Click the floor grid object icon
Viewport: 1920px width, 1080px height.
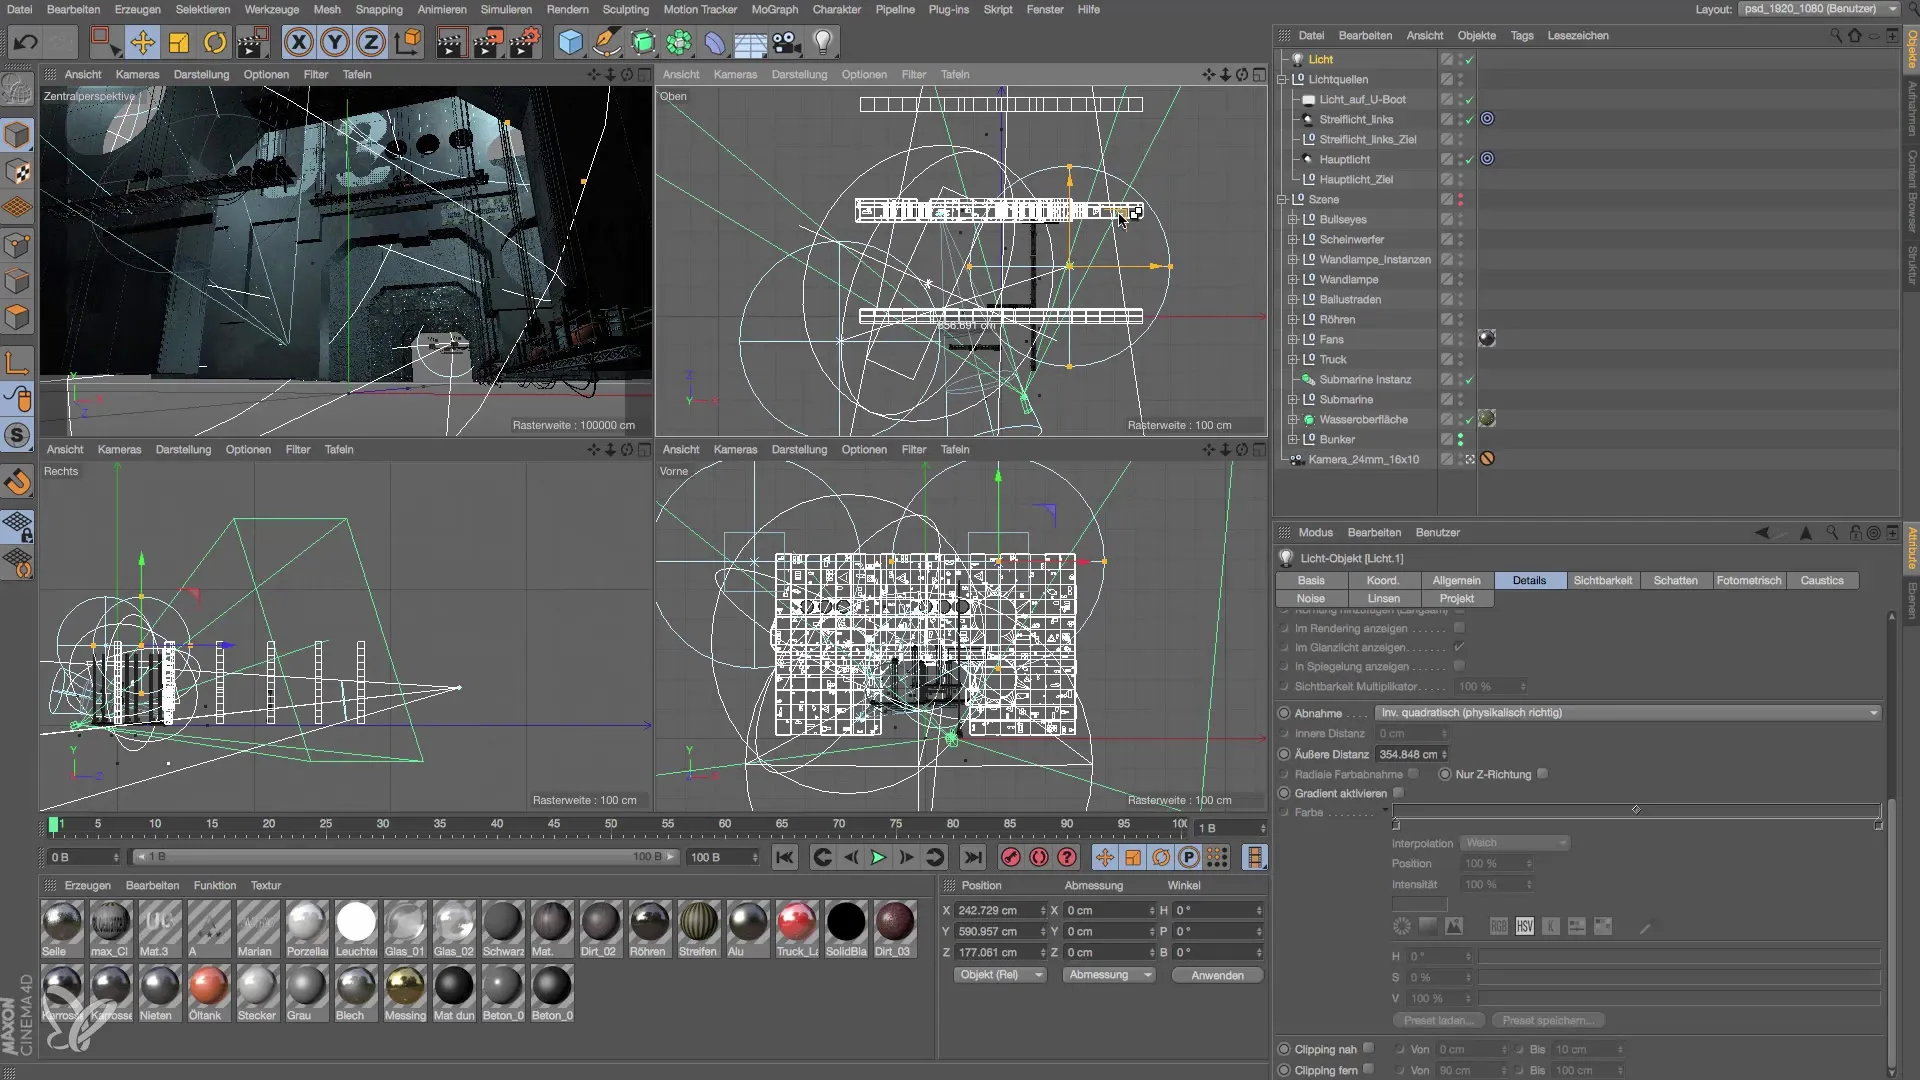[750, 43]
